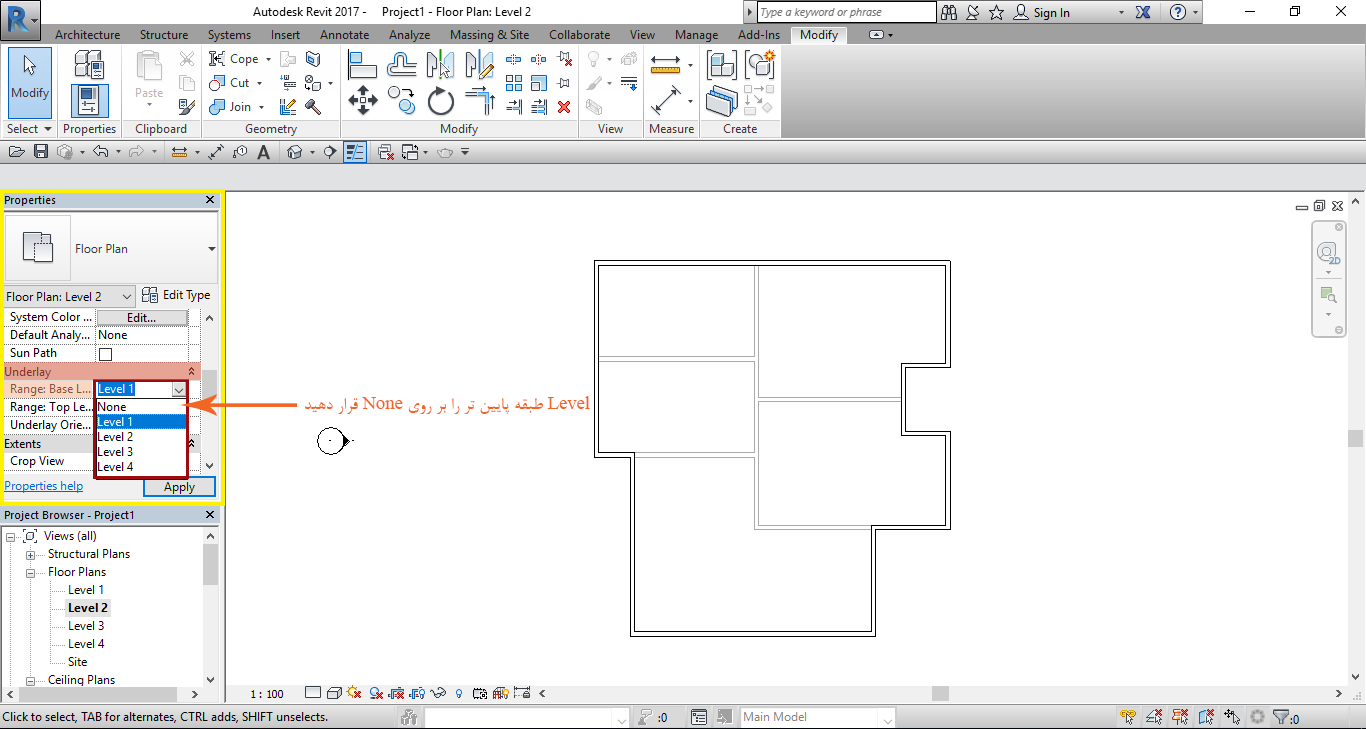Screen dimensions: 1366x729
Task: Select Trim/Extend to Corner tool
Action: tap(480, 101)
